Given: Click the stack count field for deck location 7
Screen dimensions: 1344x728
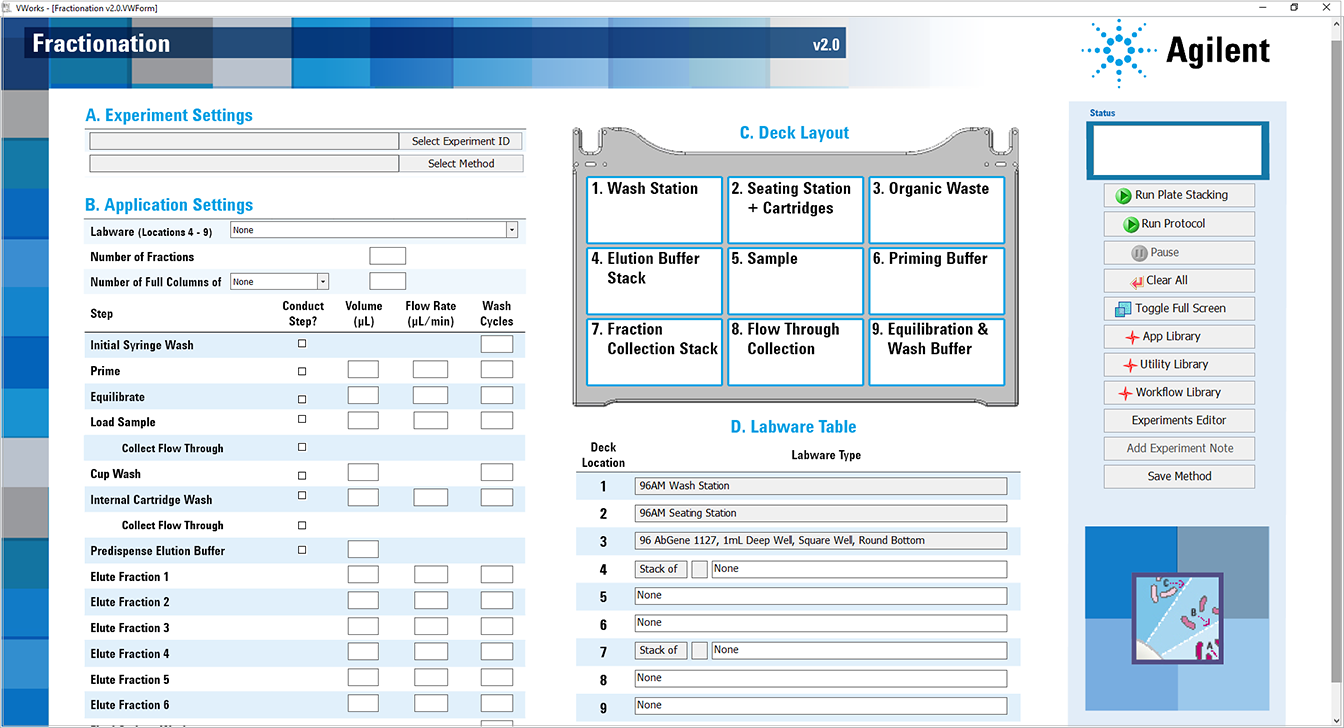Looking at the screenshot, I should point(699,650).
